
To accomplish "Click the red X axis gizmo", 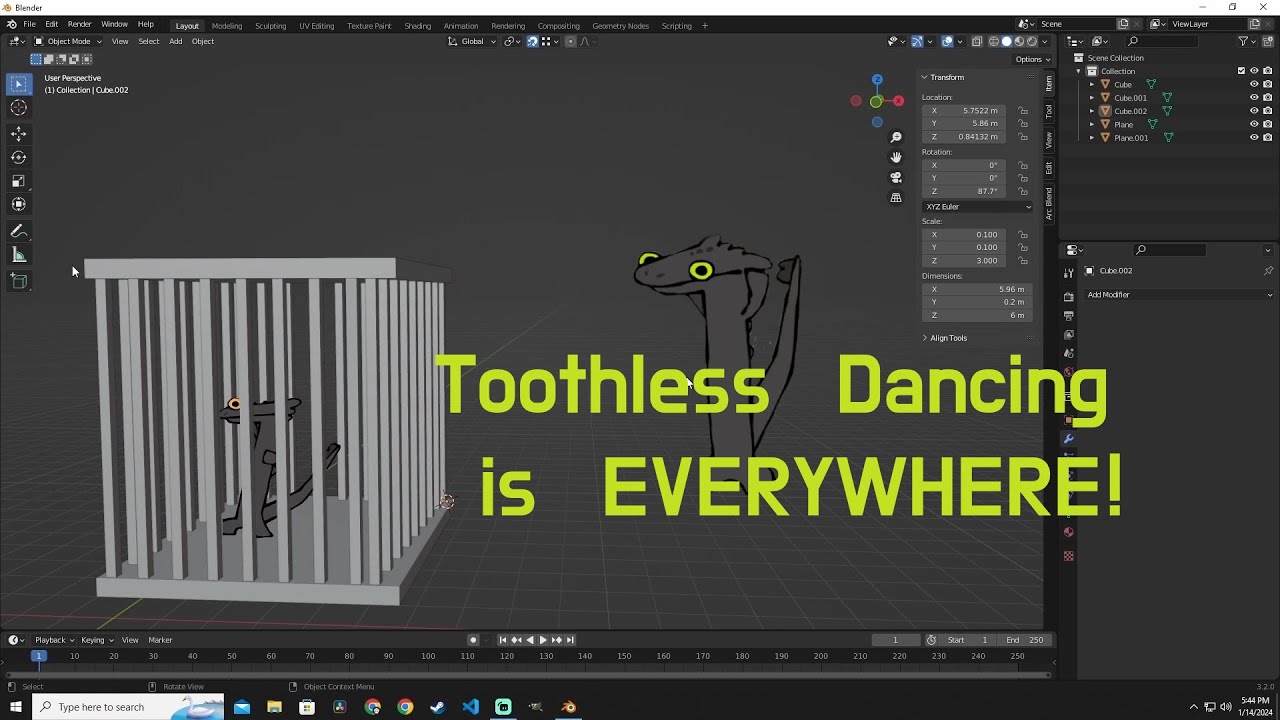I will (898, 101).
